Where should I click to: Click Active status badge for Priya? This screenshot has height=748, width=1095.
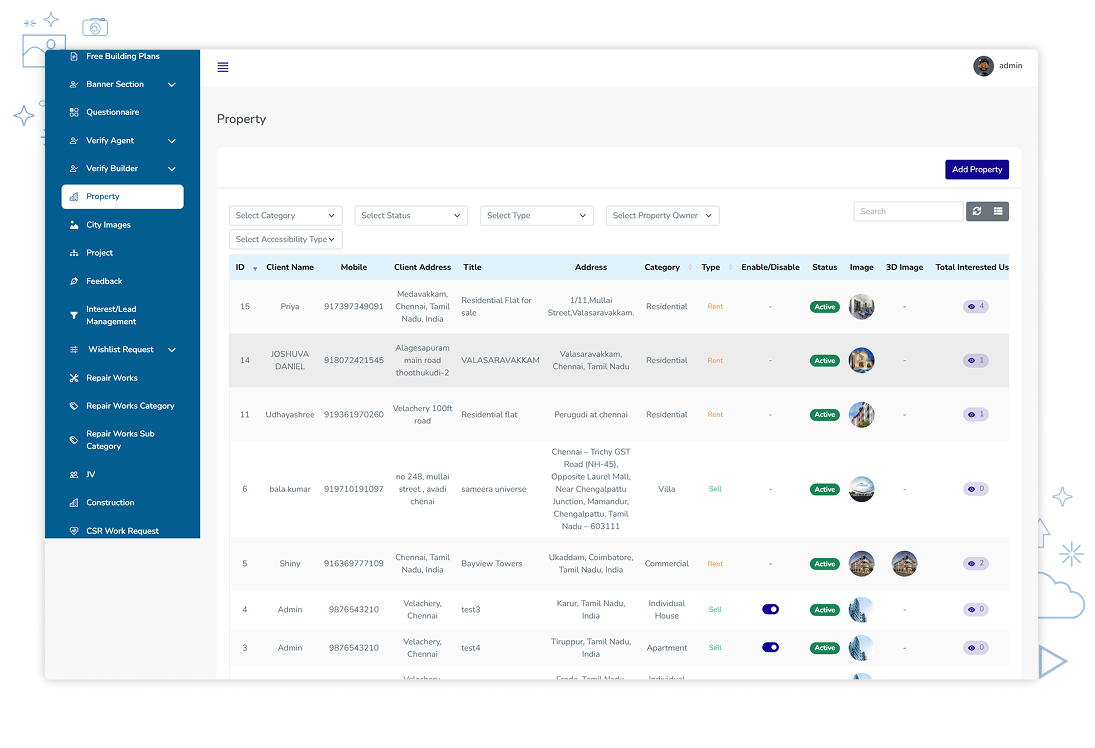pos(825,307)
